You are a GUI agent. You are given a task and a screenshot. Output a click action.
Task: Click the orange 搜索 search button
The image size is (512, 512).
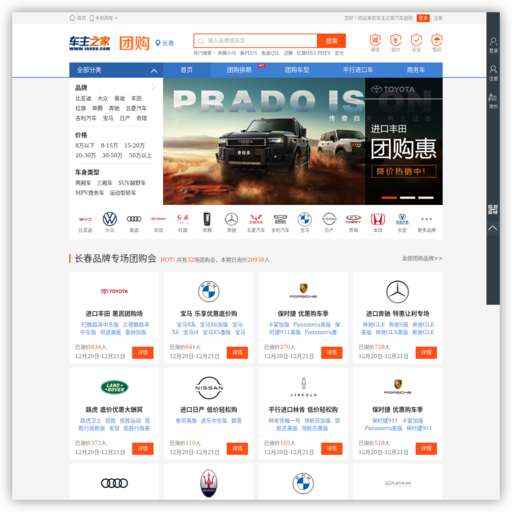click(331, 41)
